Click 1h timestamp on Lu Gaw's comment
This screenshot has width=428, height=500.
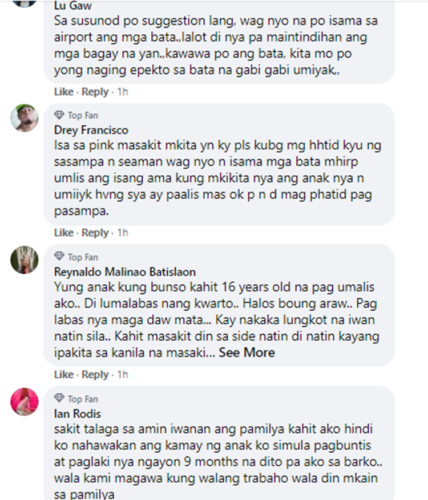point(122,92)
